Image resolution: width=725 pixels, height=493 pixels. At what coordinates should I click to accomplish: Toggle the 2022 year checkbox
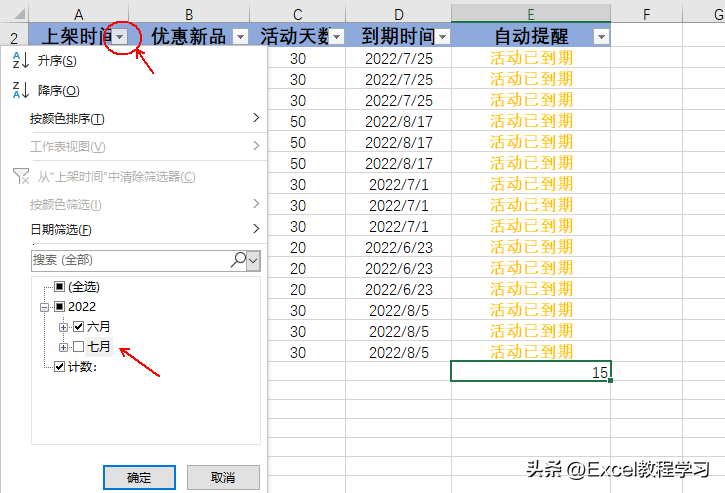59,307
